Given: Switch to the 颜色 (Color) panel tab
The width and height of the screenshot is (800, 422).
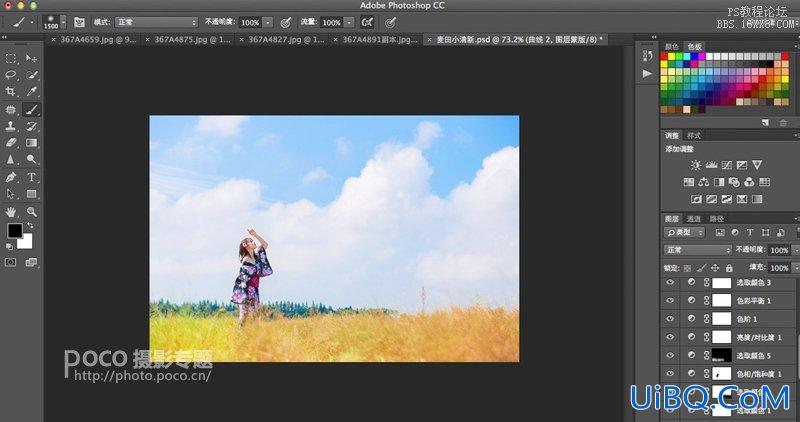Looking at the screenshot, I should [672, 47].
